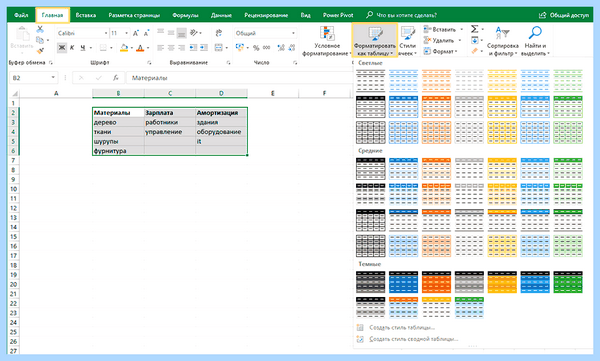Click the text orientation icon
Viewport: 600px width, 361px height.
194,33
